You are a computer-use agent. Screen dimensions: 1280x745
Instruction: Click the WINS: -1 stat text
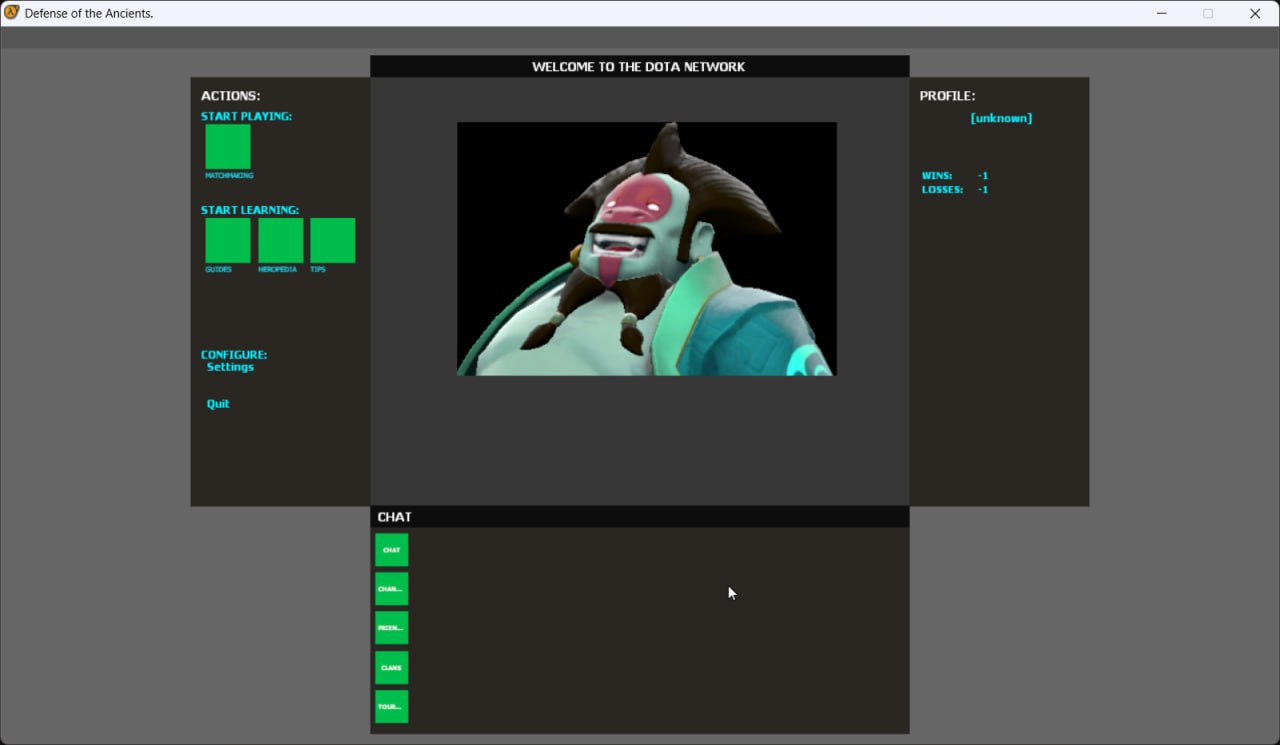[x=955, y=176]
